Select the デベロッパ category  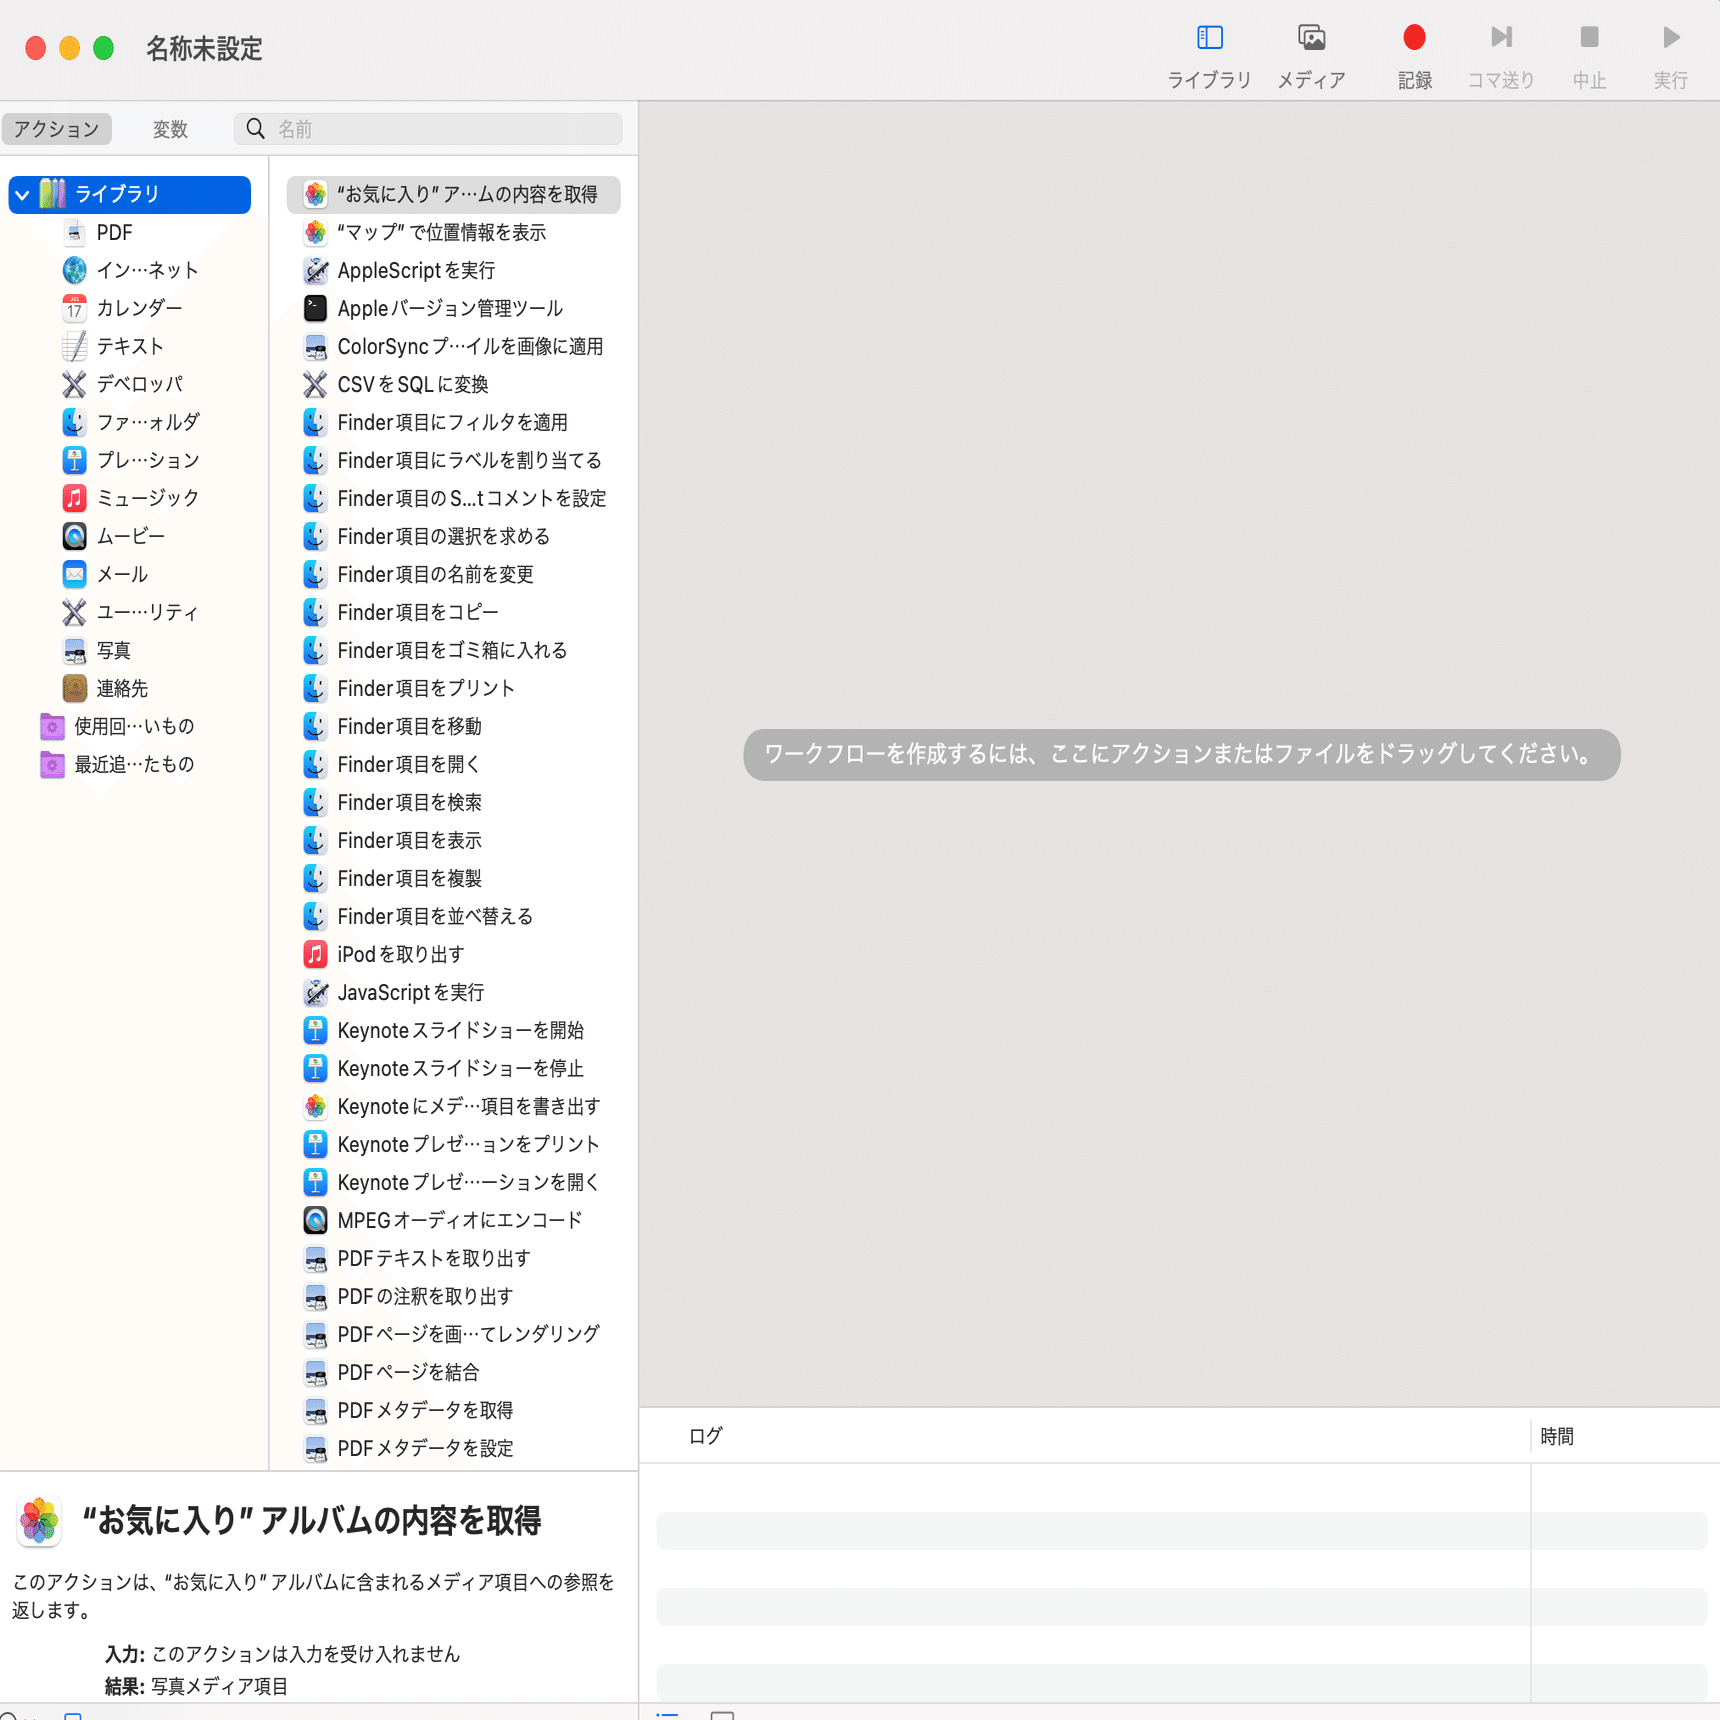pos(122,385)
